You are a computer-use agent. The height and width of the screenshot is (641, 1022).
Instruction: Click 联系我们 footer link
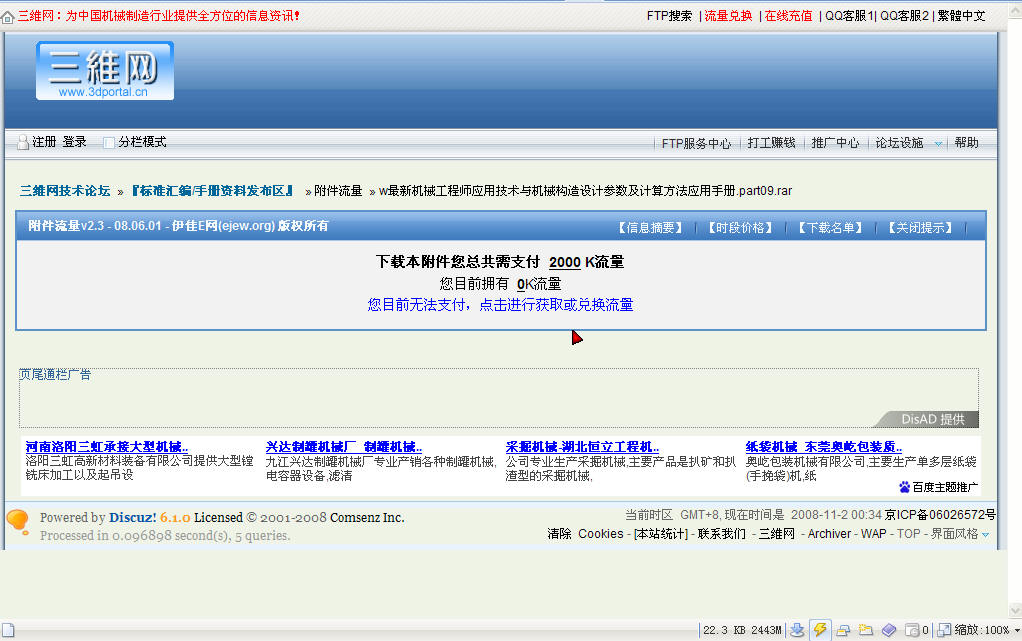click(x=722, y=534)
